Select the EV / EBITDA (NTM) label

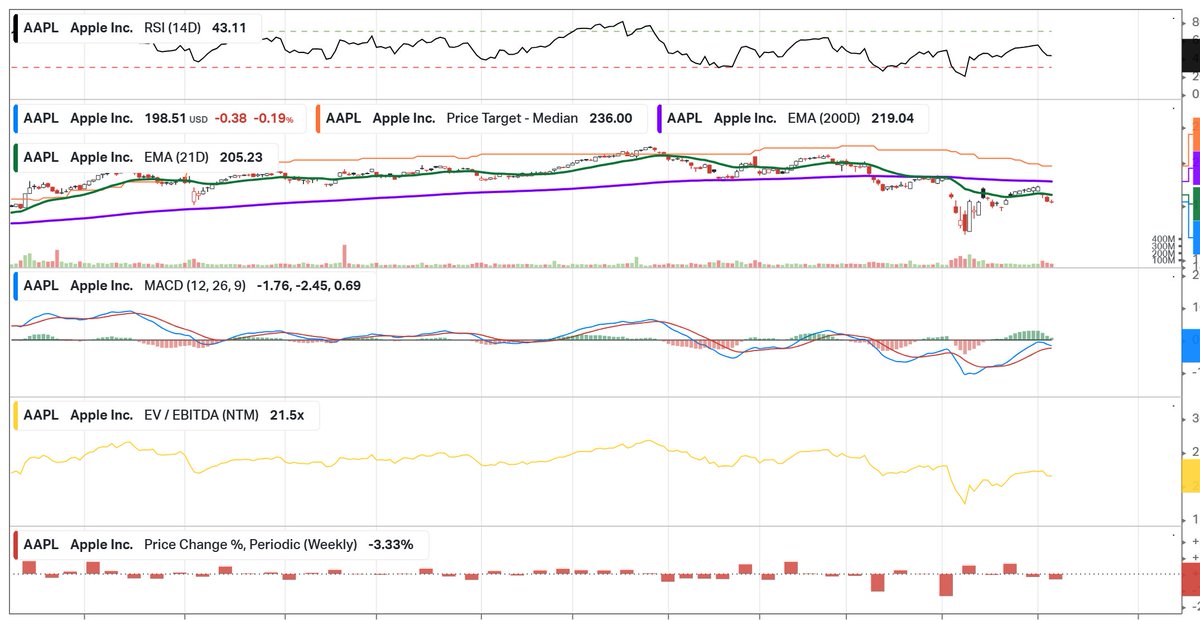[201, 415]
